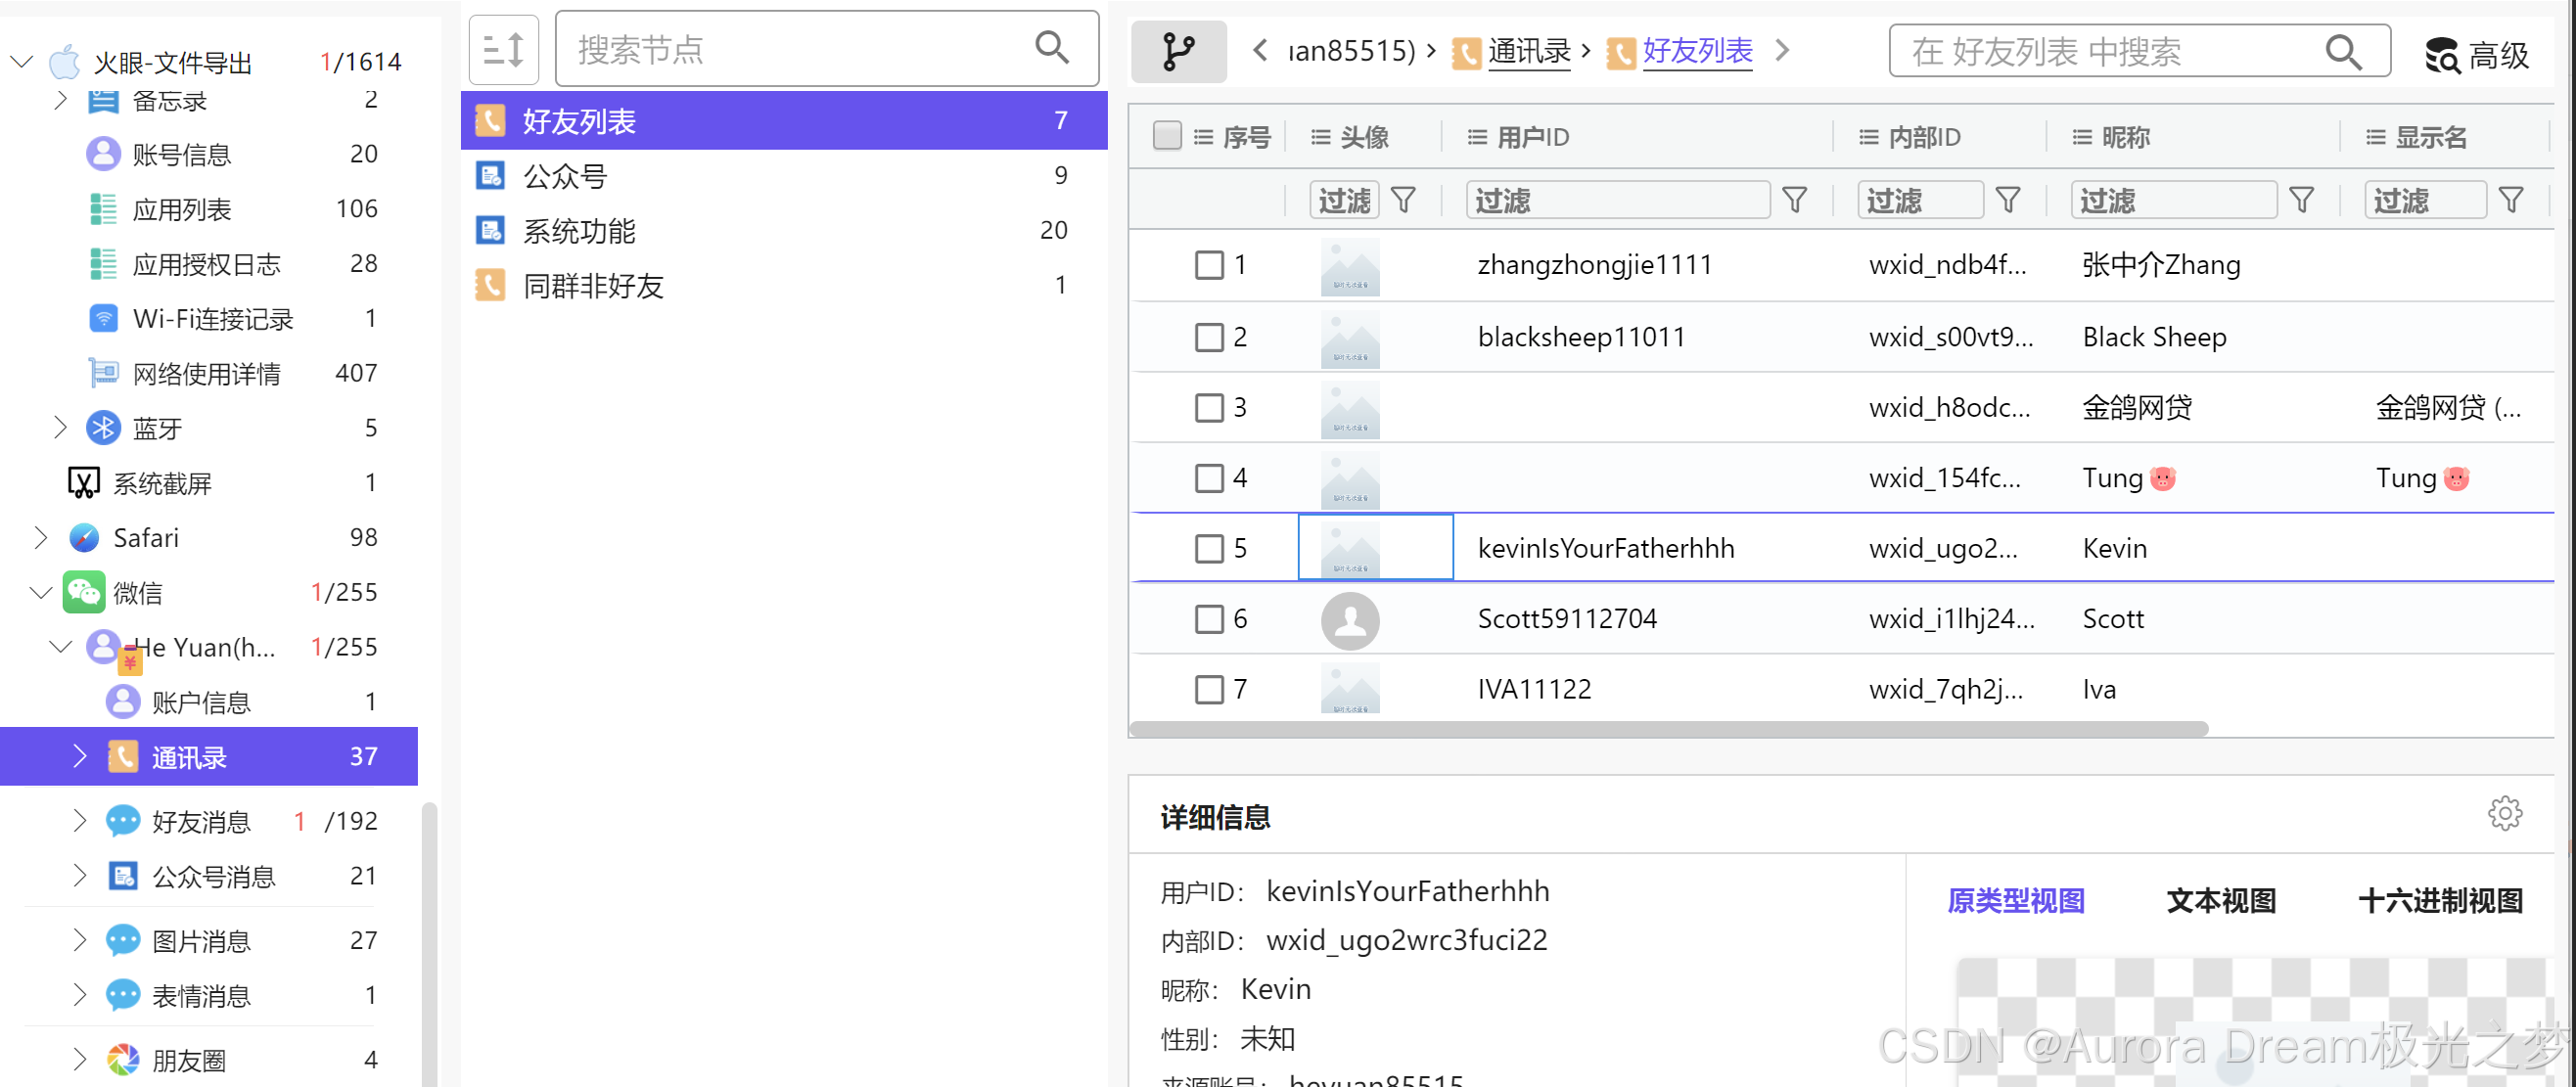
Task: Check the box for row 1 zhangzhongjie1111
Action: click(x=1209, y=265)
